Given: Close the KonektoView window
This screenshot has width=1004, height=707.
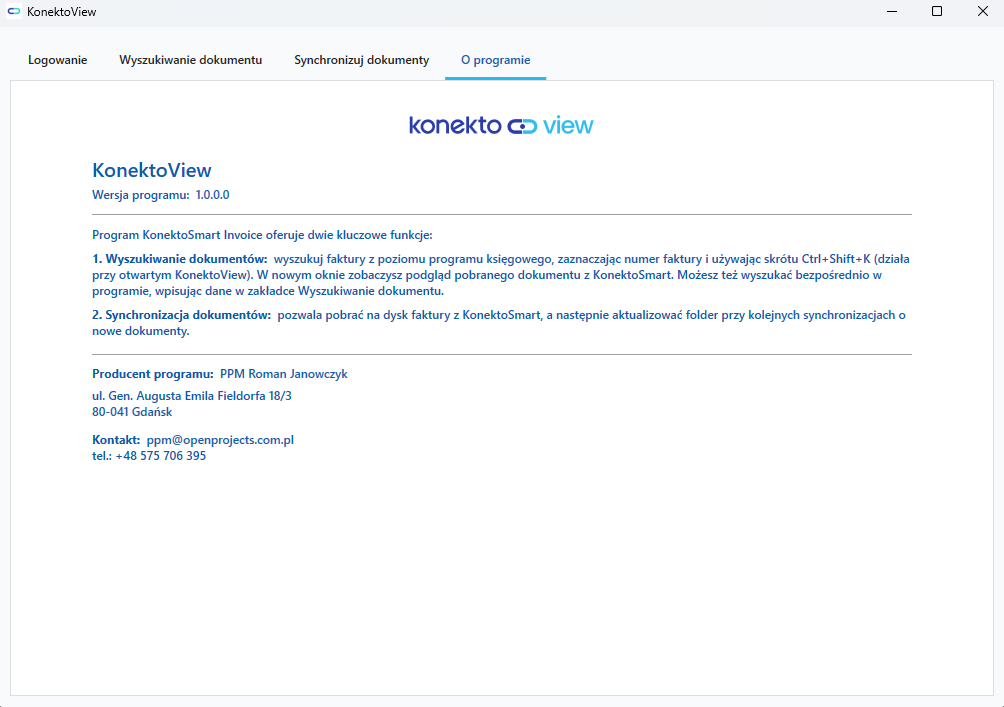Looking at the screenshot, I should tap(982, 12).
